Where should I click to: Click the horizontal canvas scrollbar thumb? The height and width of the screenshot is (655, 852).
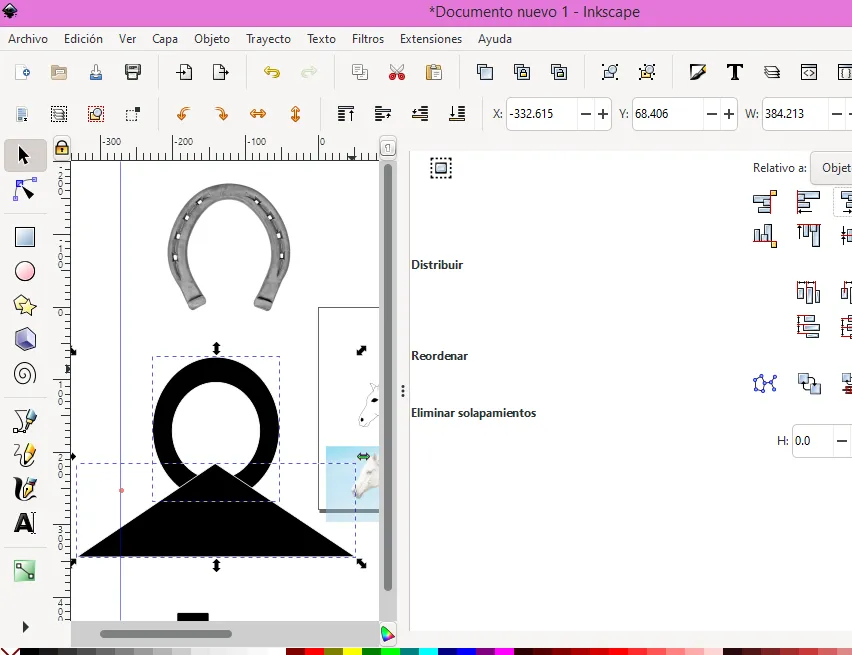pyautogui.click(x=166, y=634)
